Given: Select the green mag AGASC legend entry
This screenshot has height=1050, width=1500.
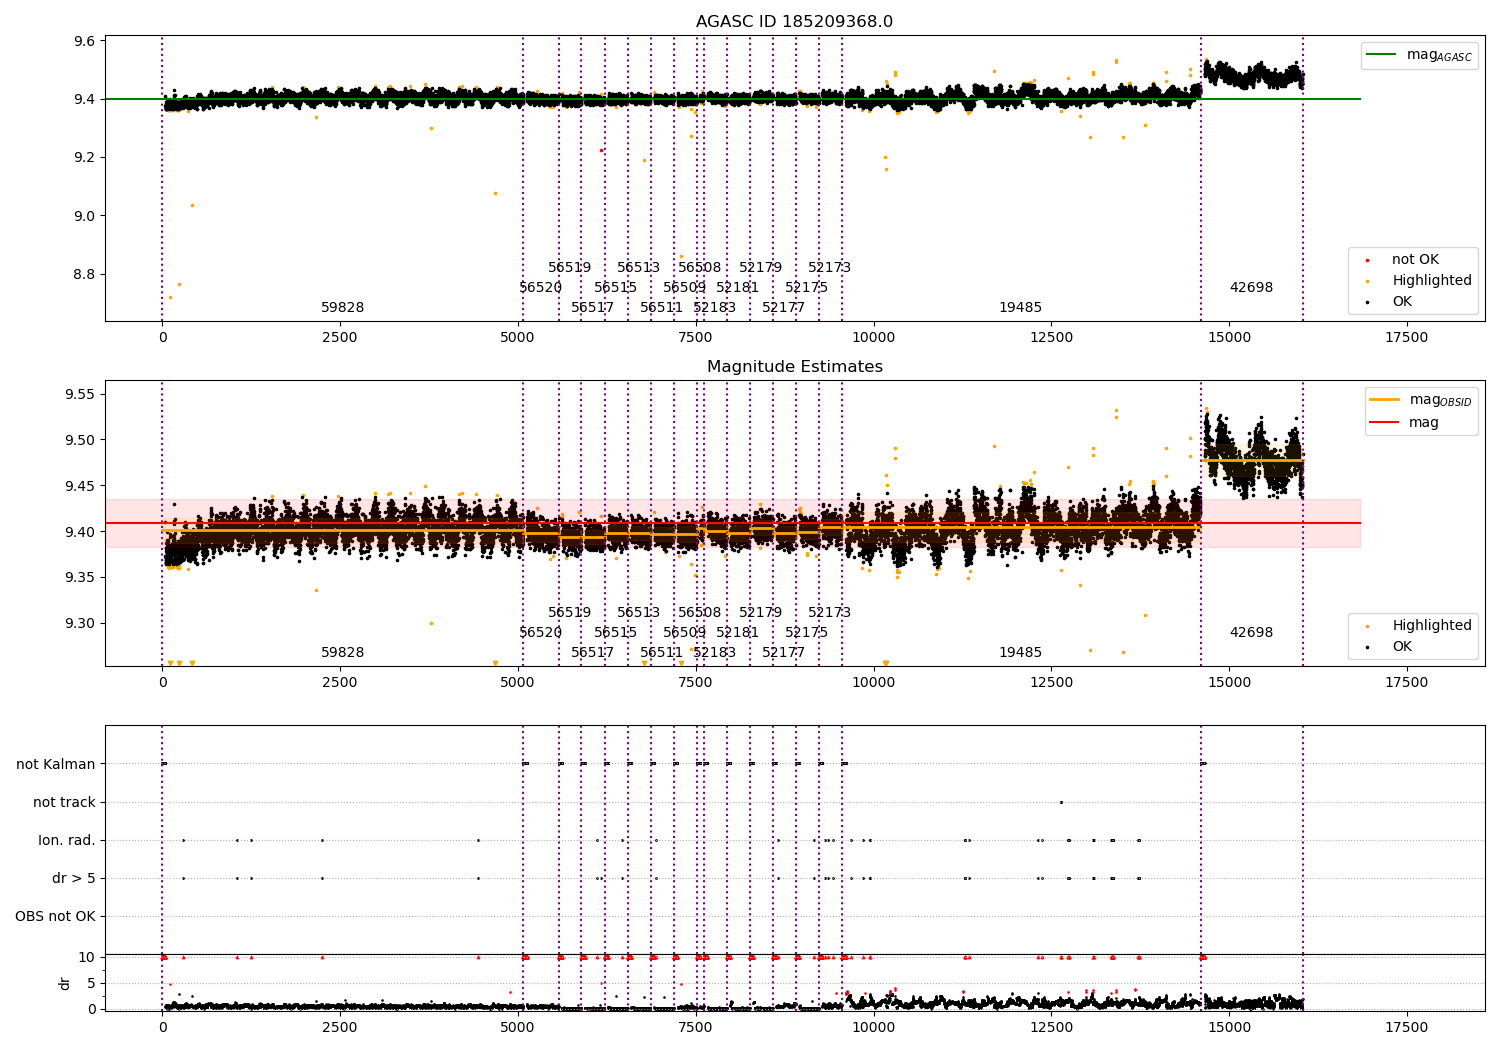Looking at the screenshot, I should point(1419,55).
